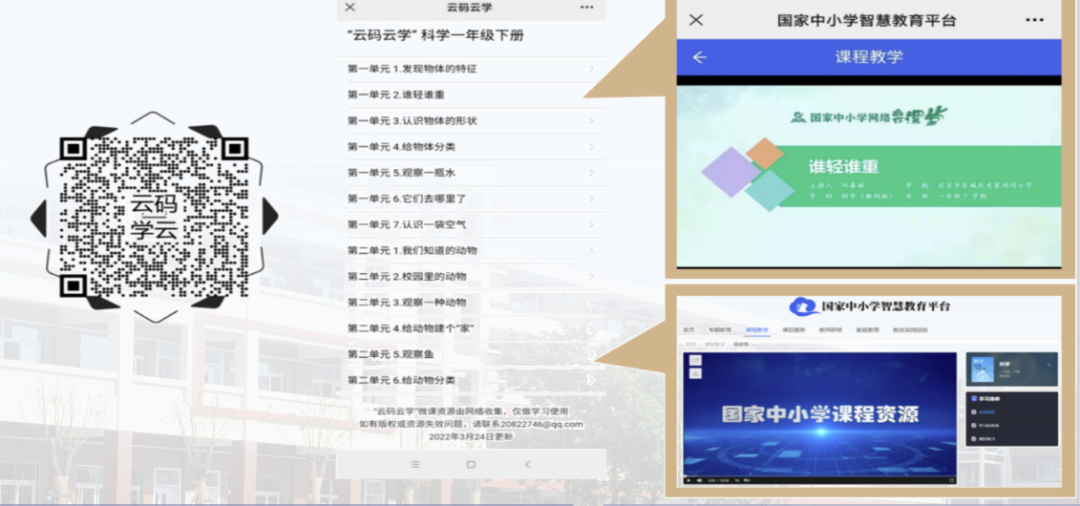Click the 20822746@qq.com contact email

(542, 424)
